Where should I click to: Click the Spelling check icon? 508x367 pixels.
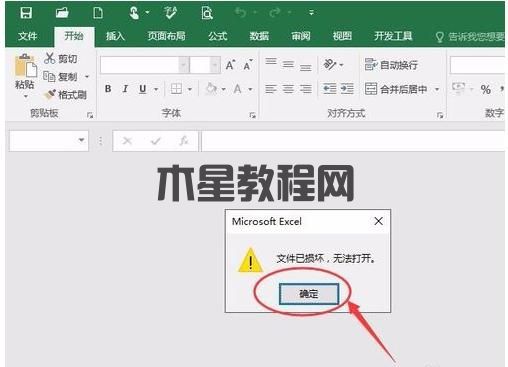[x=170, y=13]
